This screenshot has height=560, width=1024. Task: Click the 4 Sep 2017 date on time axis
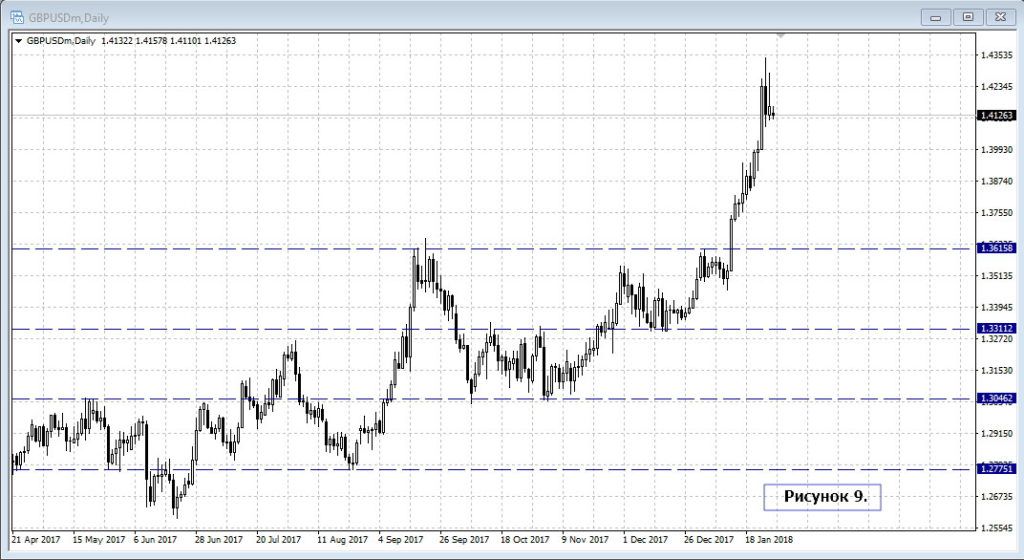point(400,540)
